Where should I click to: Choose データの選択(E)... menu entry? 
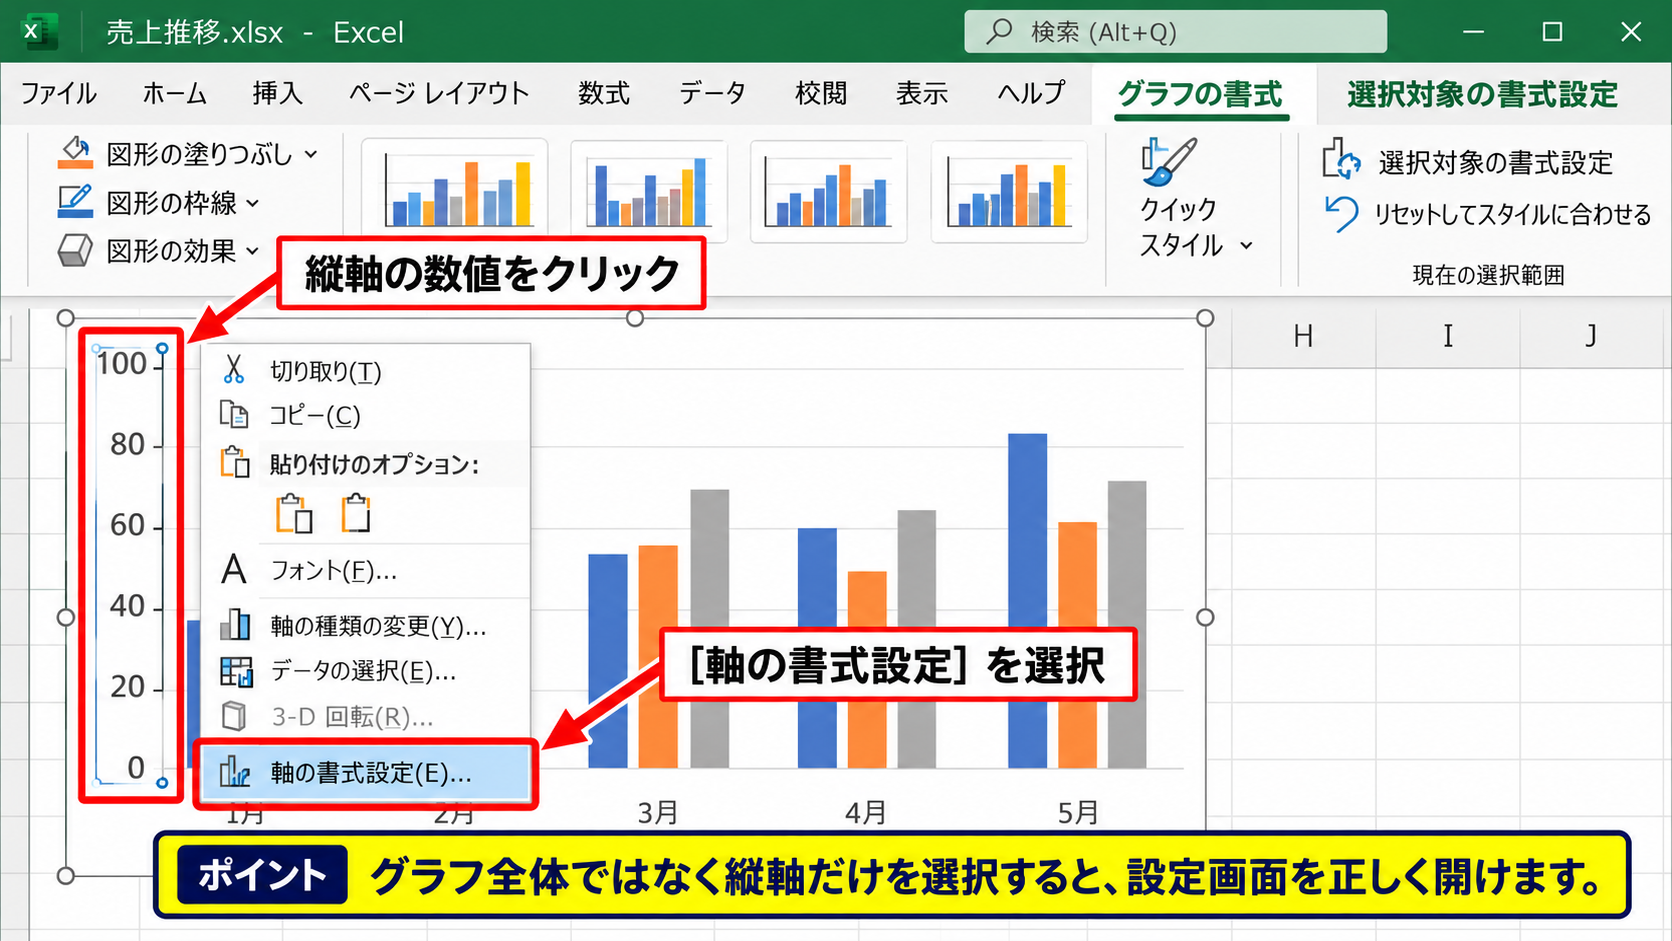click(x=366, y=671)
